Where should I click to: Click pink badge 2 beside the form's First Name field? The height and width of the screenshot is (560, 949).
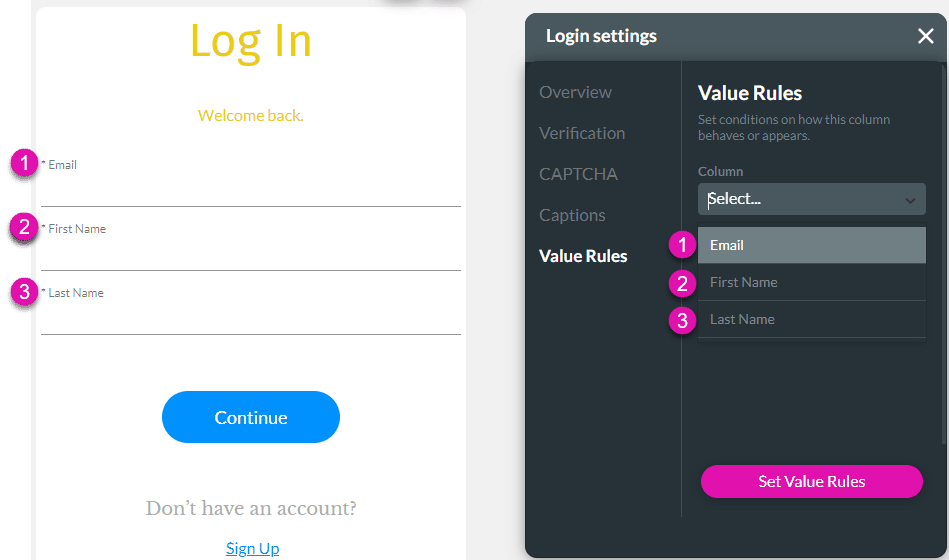24,227
